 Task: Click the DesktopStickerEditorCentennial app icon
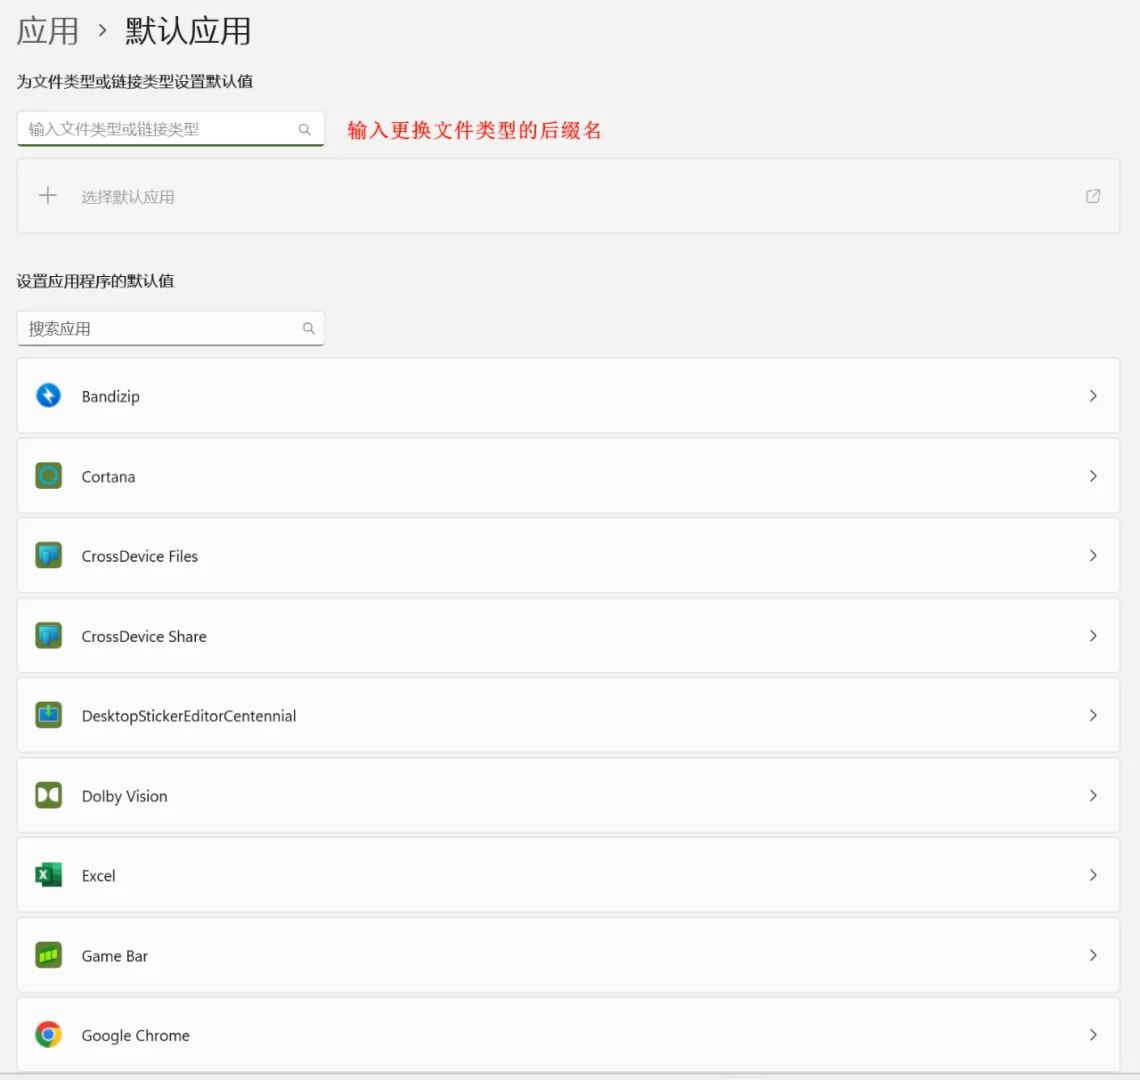tap(48, 715)
